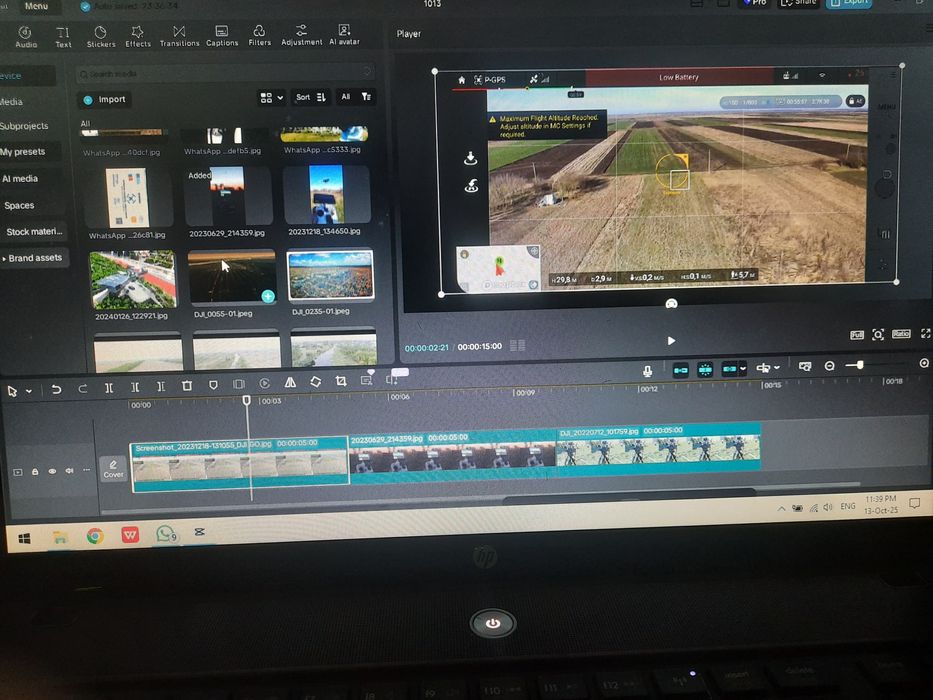Viewport: 933px width, 700px height.
Task: Click the Rotate clip icon
Action: [316, 382]
